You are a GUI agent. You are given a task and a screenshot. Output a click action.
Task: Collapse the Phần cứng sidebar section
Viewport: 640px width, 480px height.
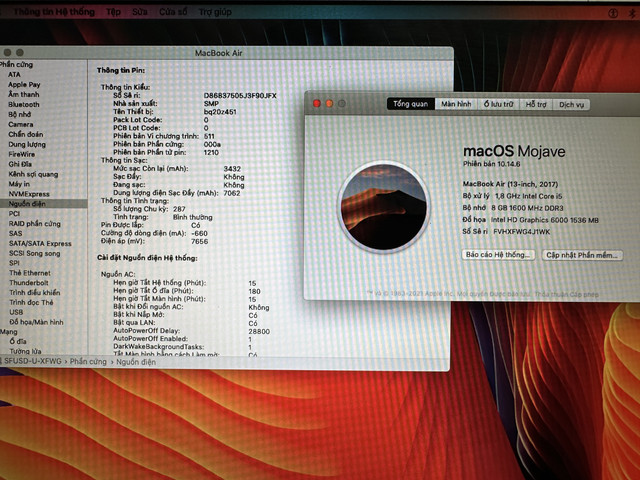16,64
